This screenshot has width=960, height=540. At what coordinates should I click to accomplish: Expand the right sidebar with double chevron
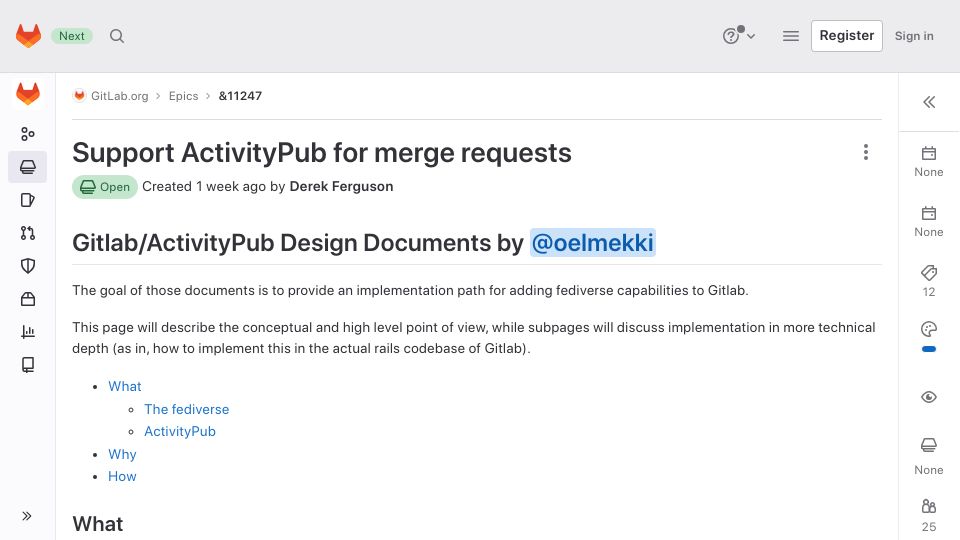(x=929, y=102)
